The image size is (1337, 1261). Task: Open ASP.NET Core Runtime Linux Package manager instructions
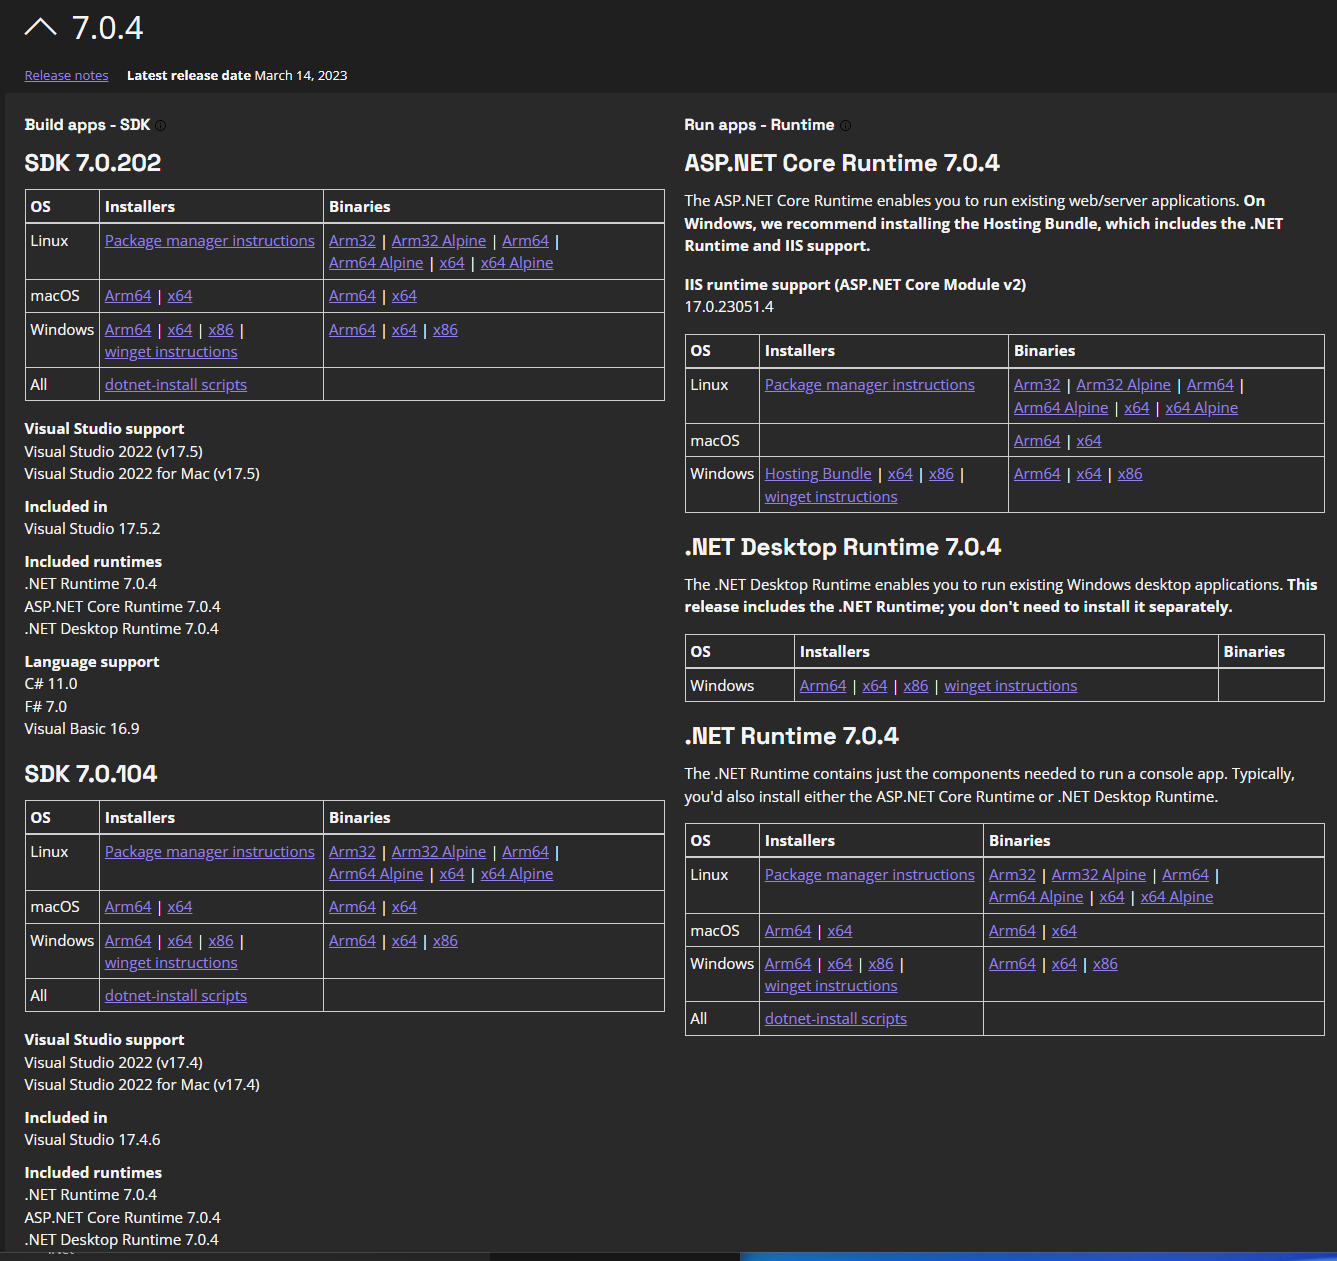(x=870, y=385)
